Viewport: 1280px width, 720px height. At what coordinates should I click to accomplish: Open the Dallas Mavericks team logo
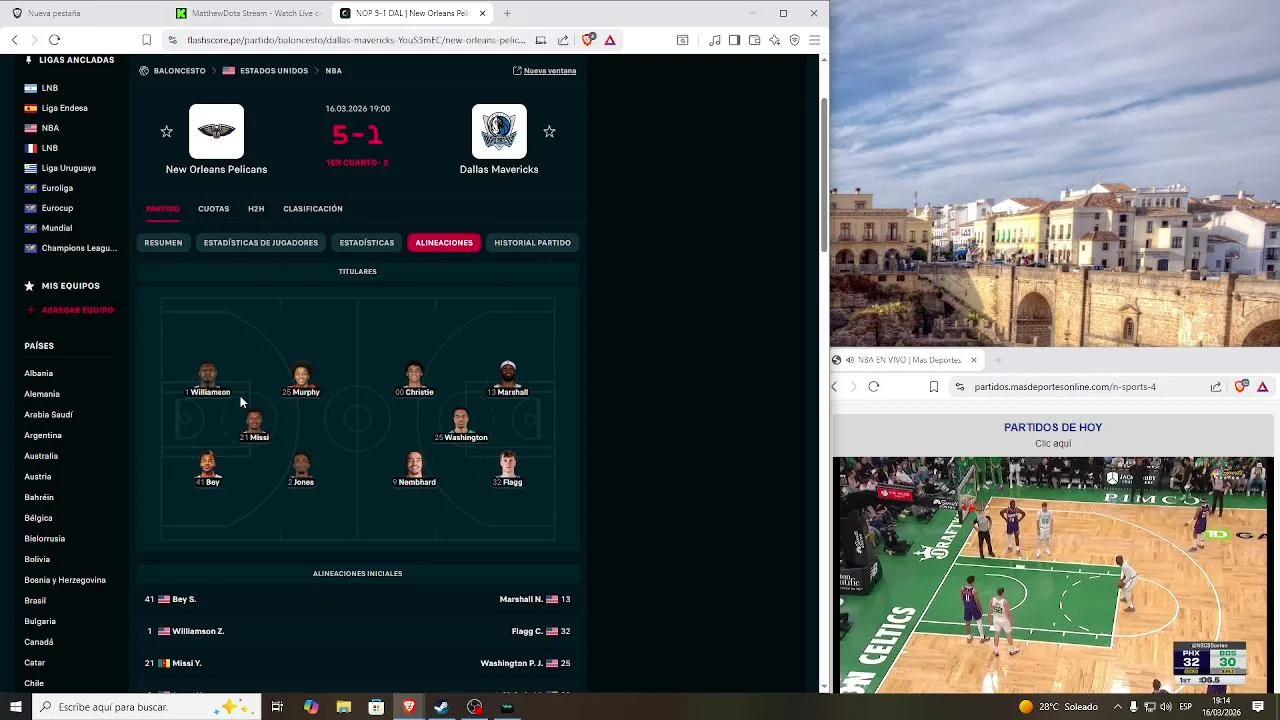(499, 132)
